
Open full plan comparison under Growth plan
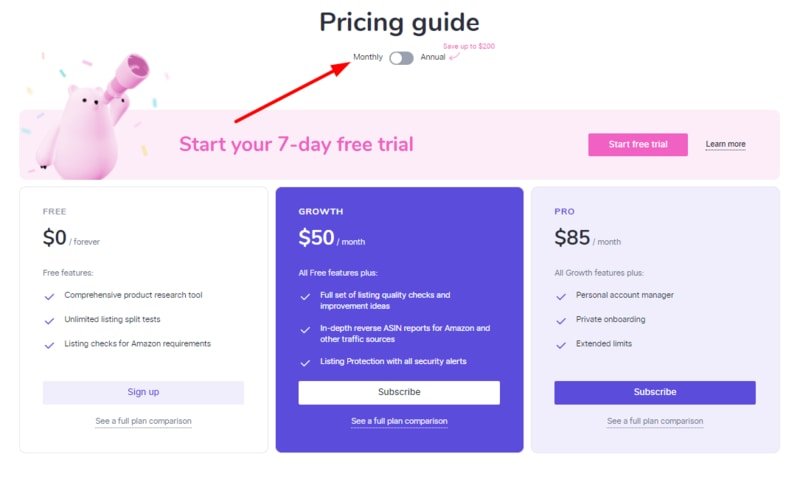click(x=399, y=421)
